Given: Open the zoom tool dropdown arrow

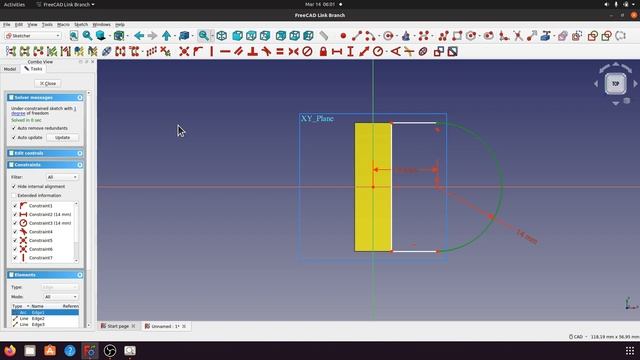Looking at the screenshot, I should tap(212, 36).
